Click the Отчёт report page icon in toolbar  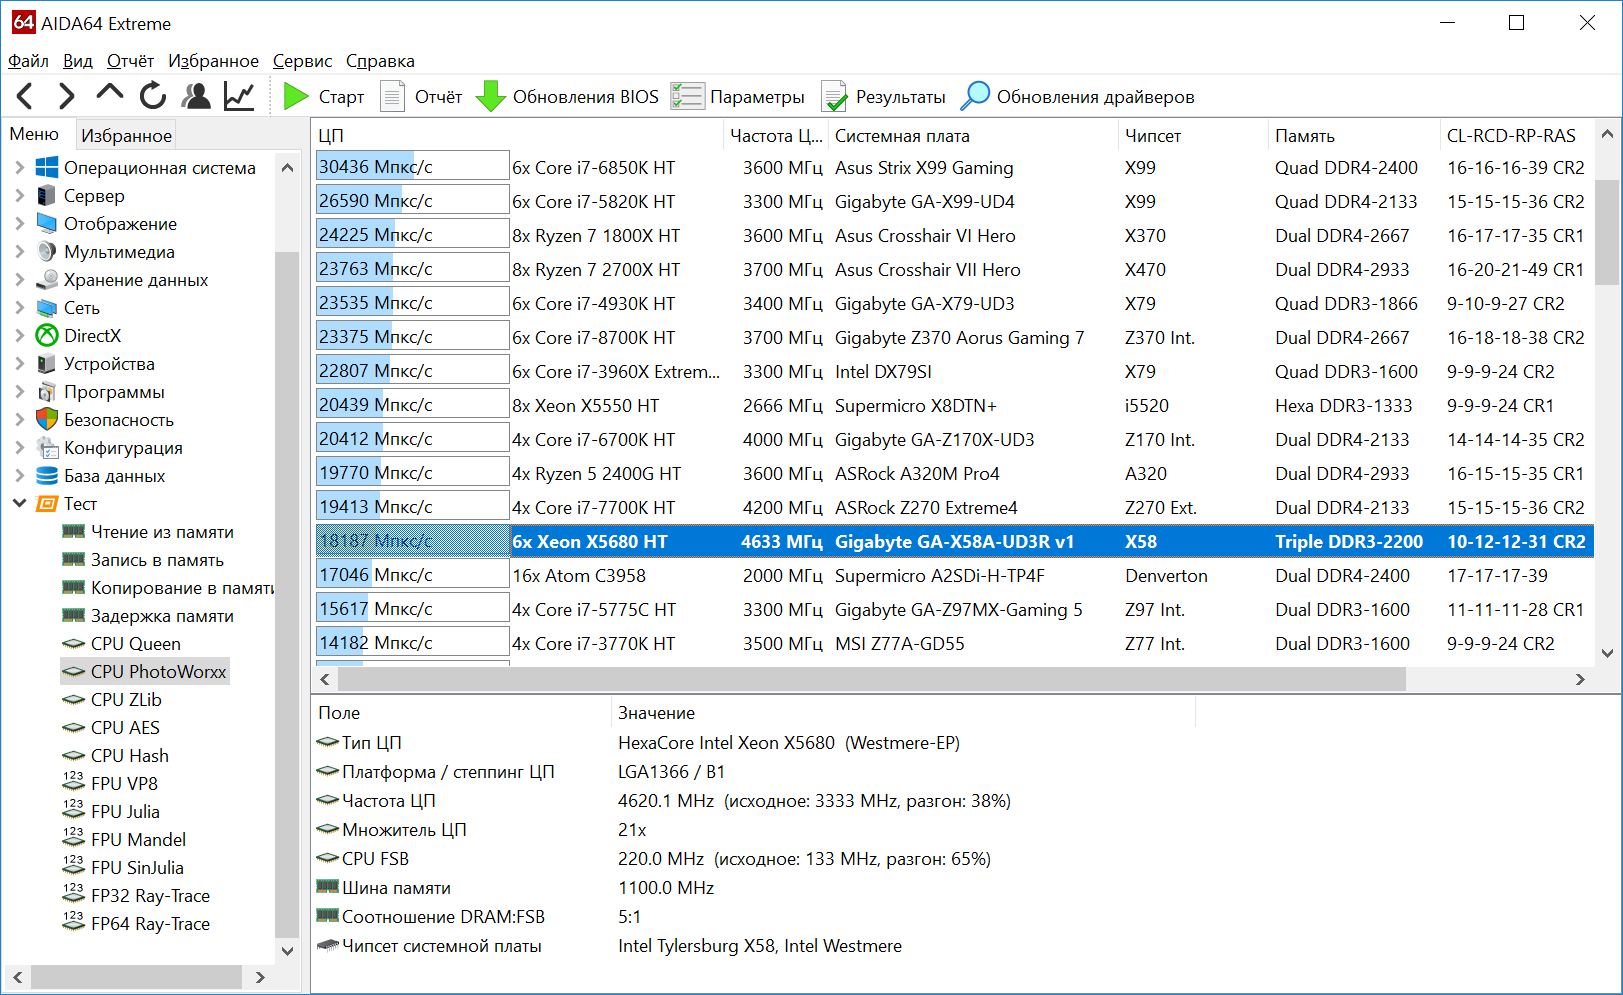click(392, 96)
